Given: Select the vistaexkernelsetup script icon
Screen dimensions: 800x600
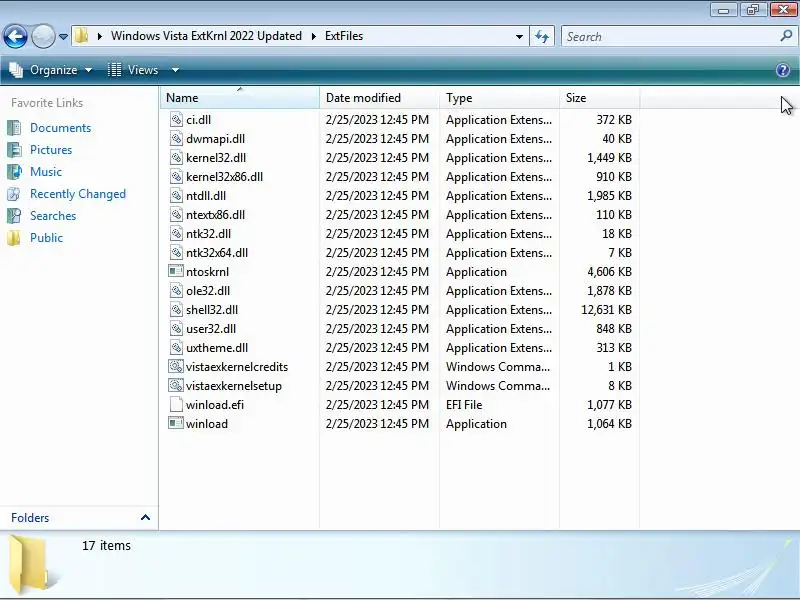Looking at the screenshot, I should click(x=176, y=385).
